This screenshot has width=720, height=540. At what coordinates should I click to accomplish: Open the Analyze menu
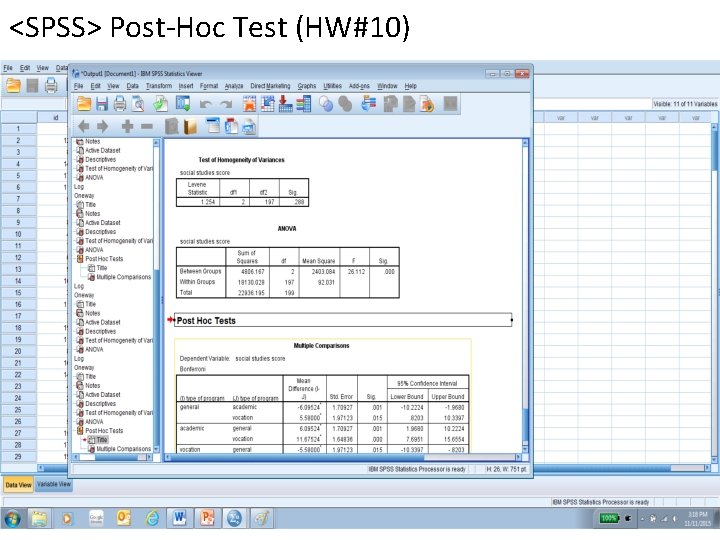point(234,86)
